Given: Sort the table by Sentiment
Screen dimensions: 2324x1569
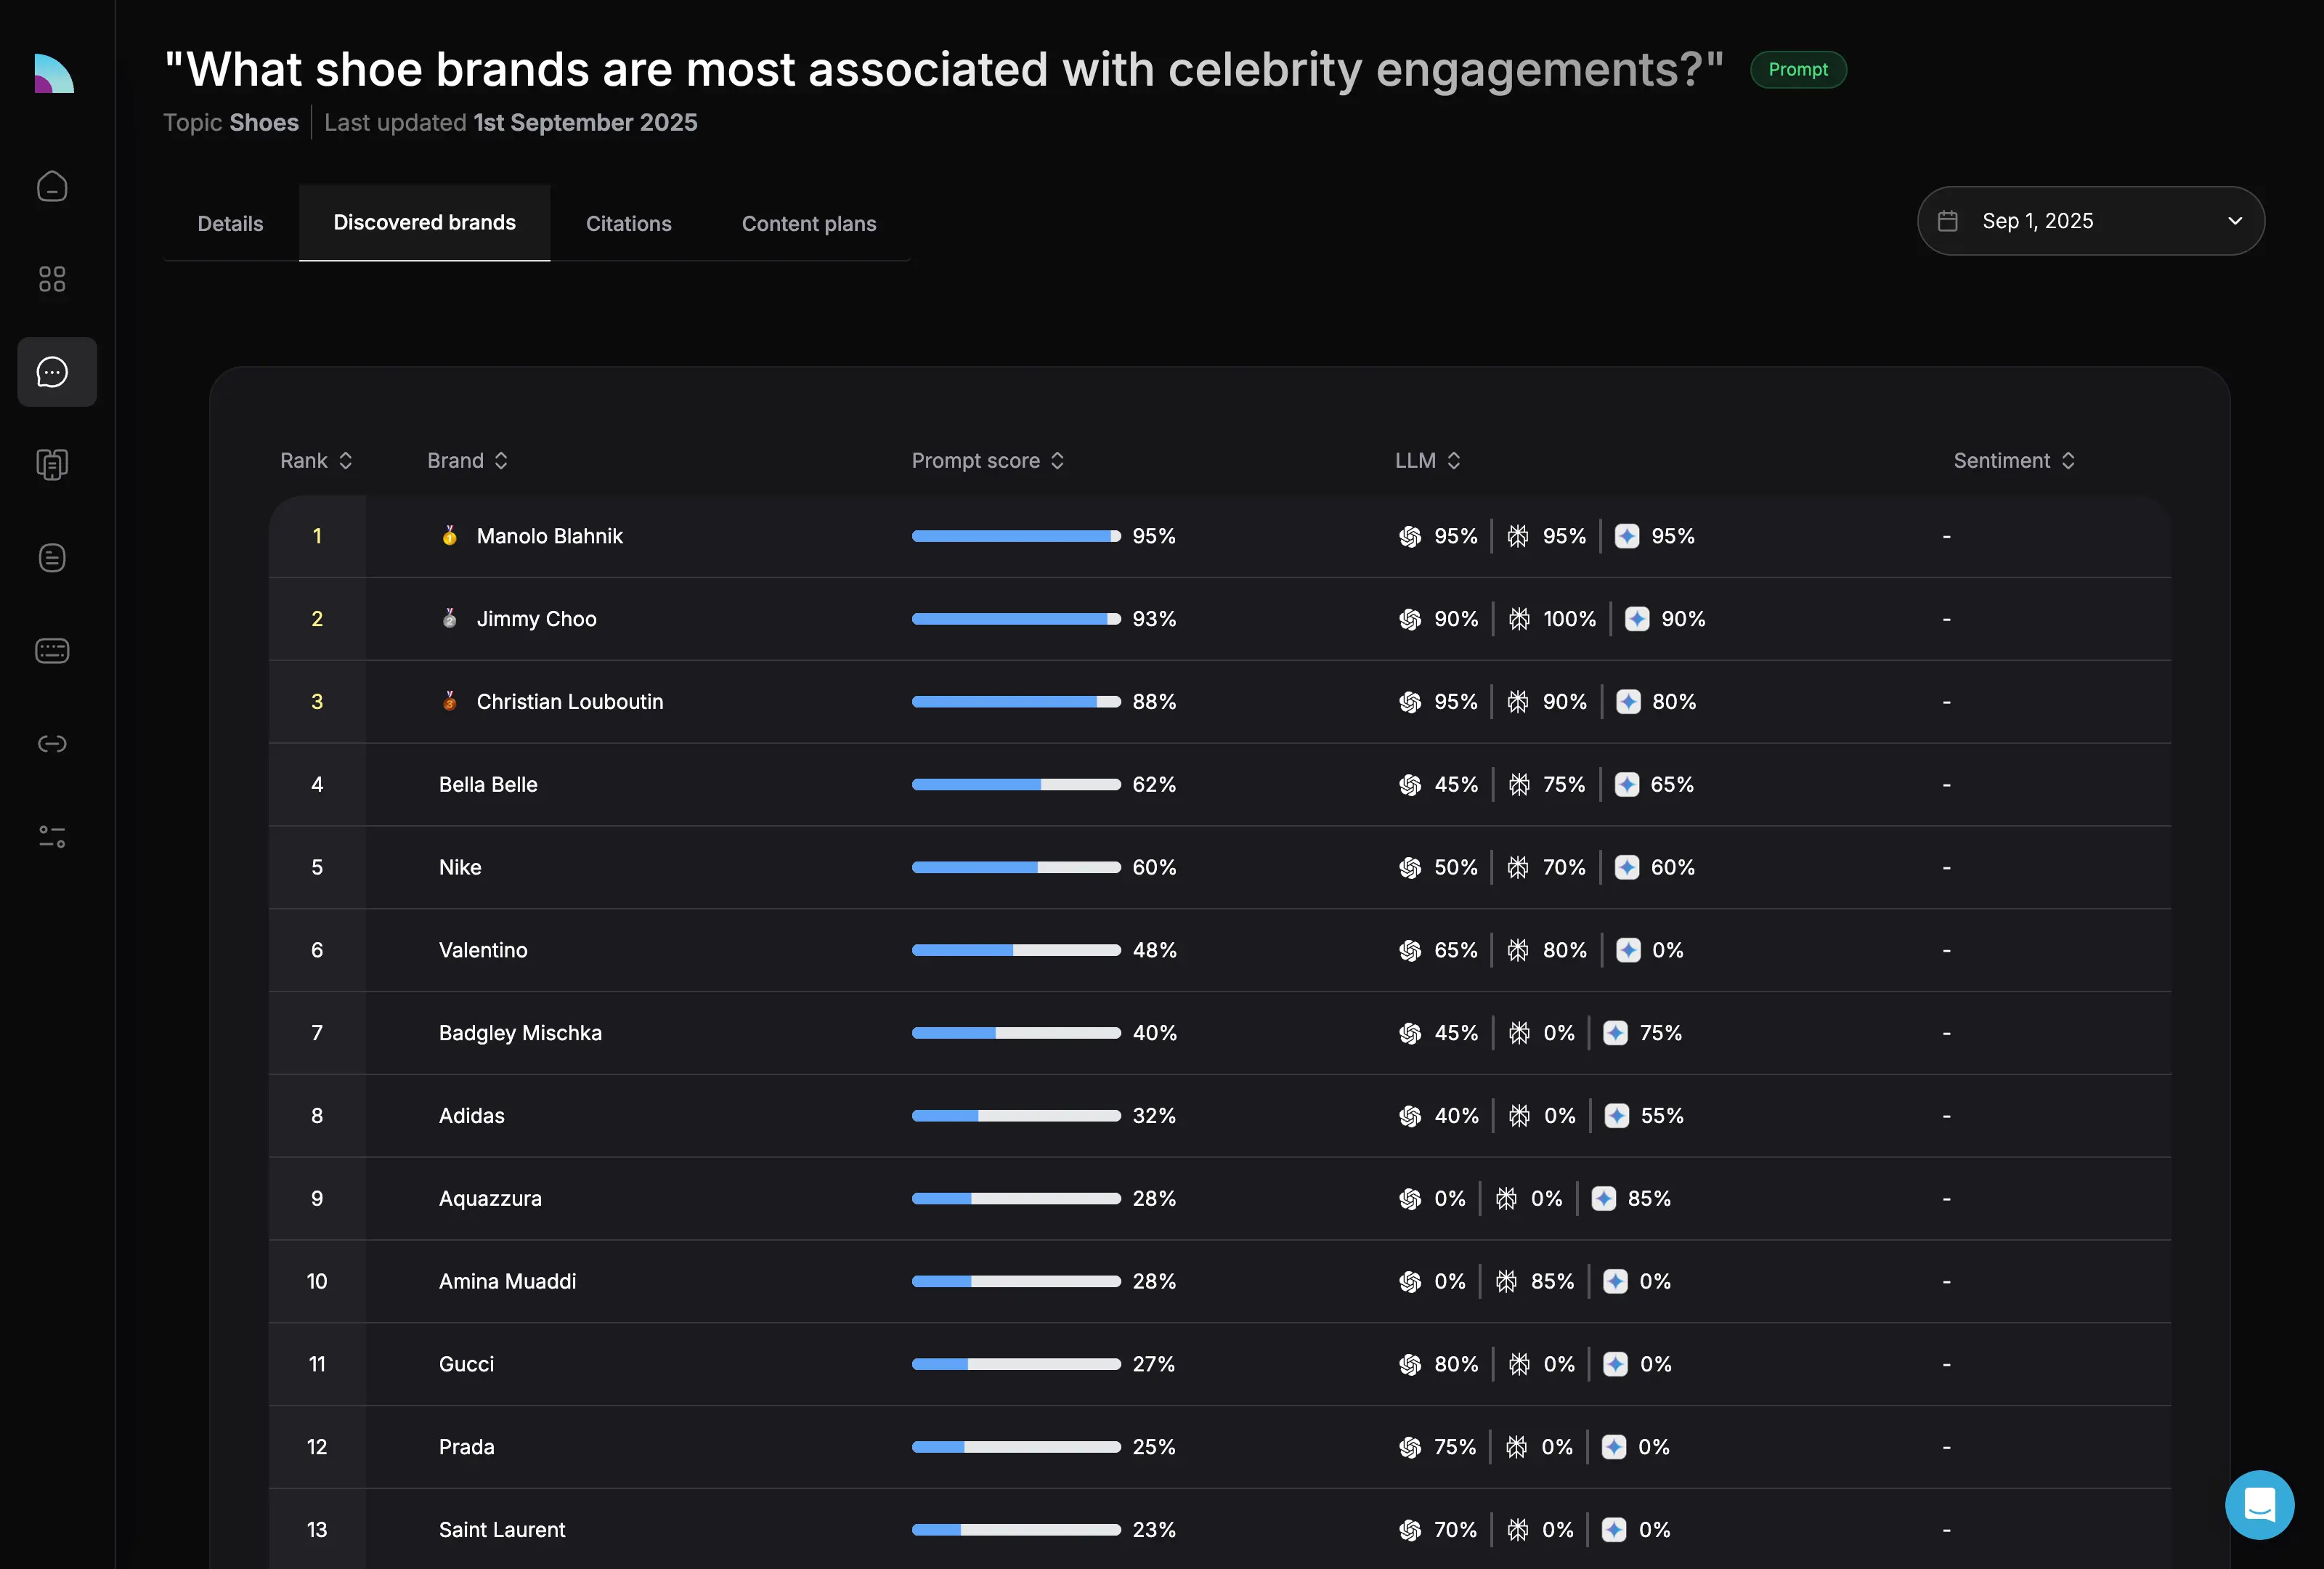Looking at the screenshot, I should pyautogui.click(x=2014, y=460).
